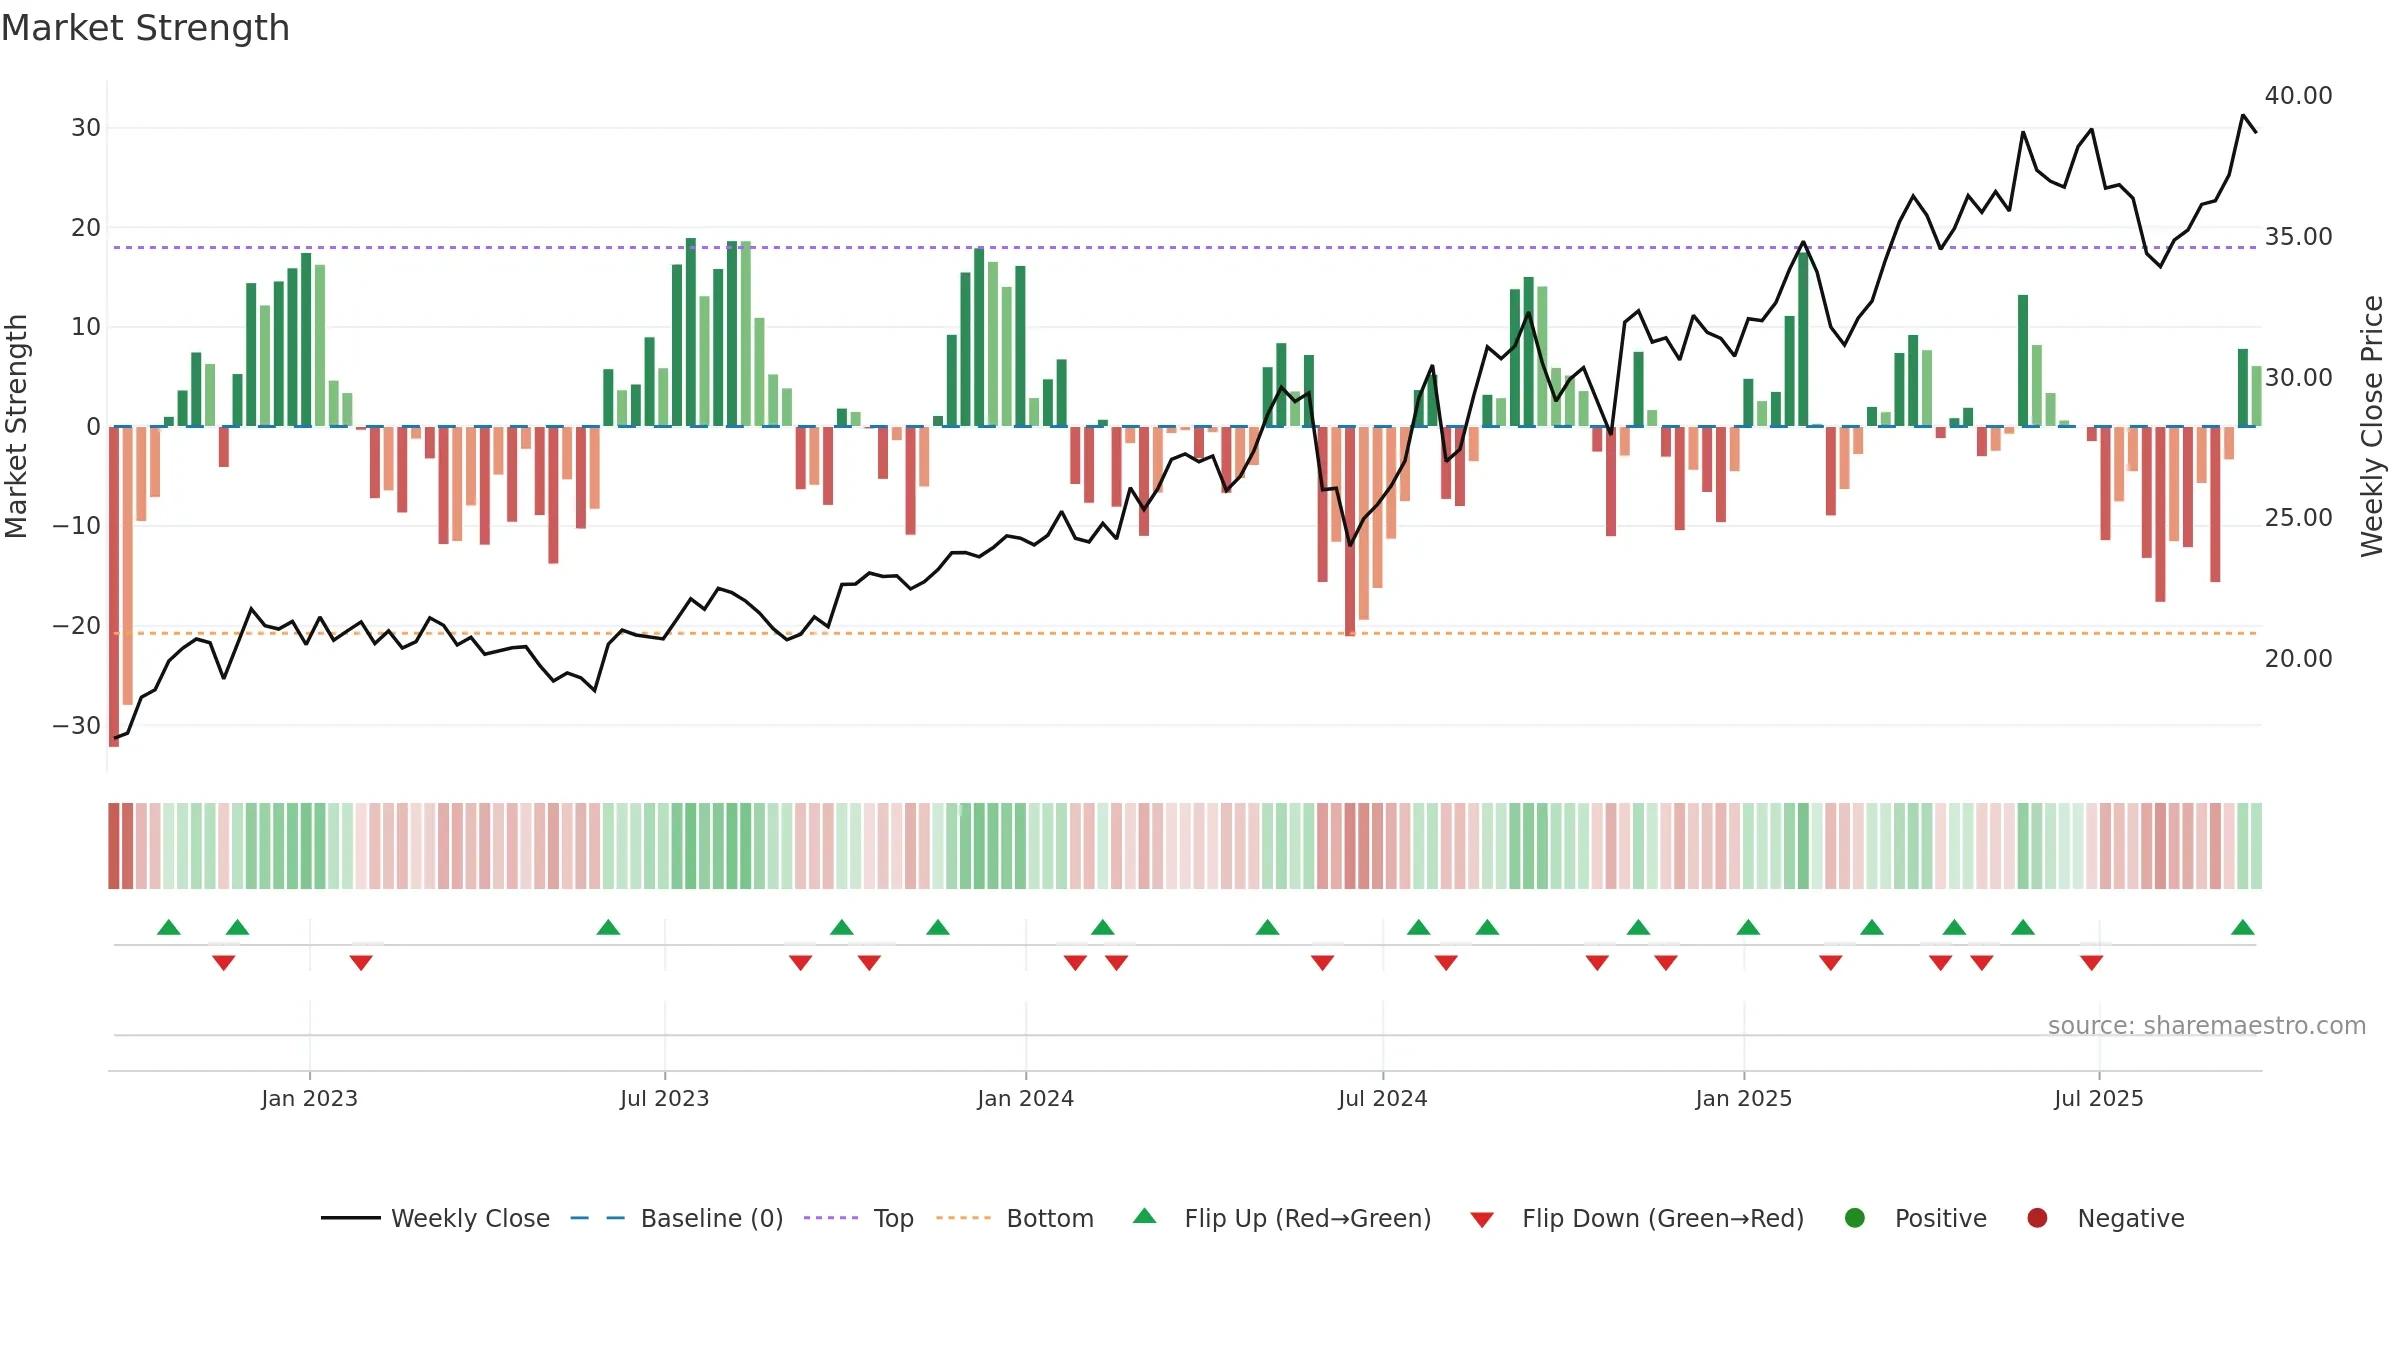The image size is (2400, 1350).
Task: Click the Jul 2024 x-axis label
Action: click(1383, 1098)
